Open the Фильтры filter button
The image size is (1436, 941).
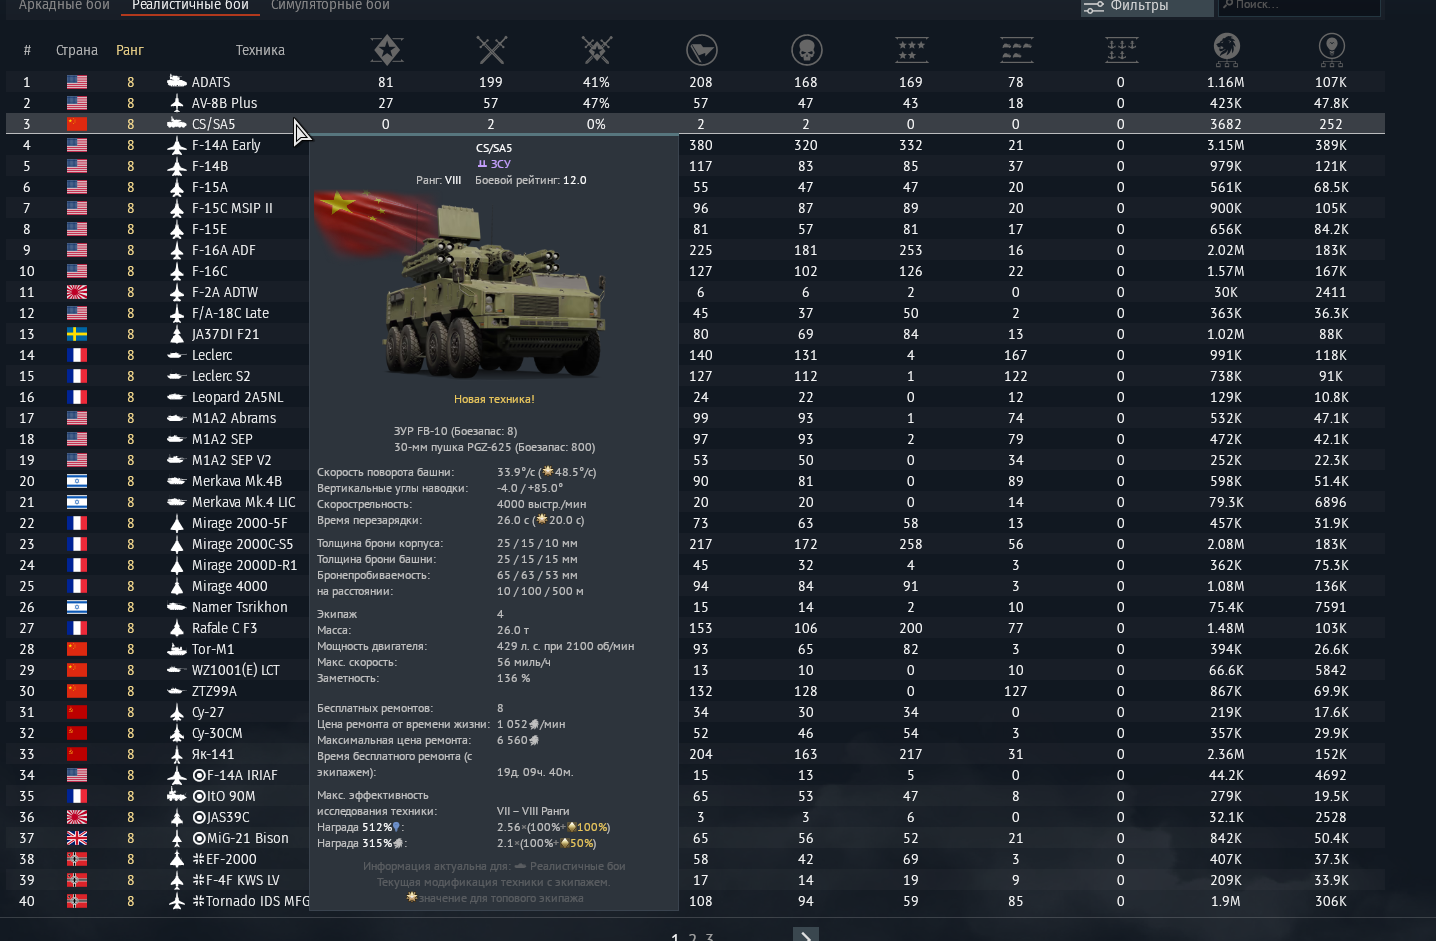pyautogui.click(x=1146, y=6)
